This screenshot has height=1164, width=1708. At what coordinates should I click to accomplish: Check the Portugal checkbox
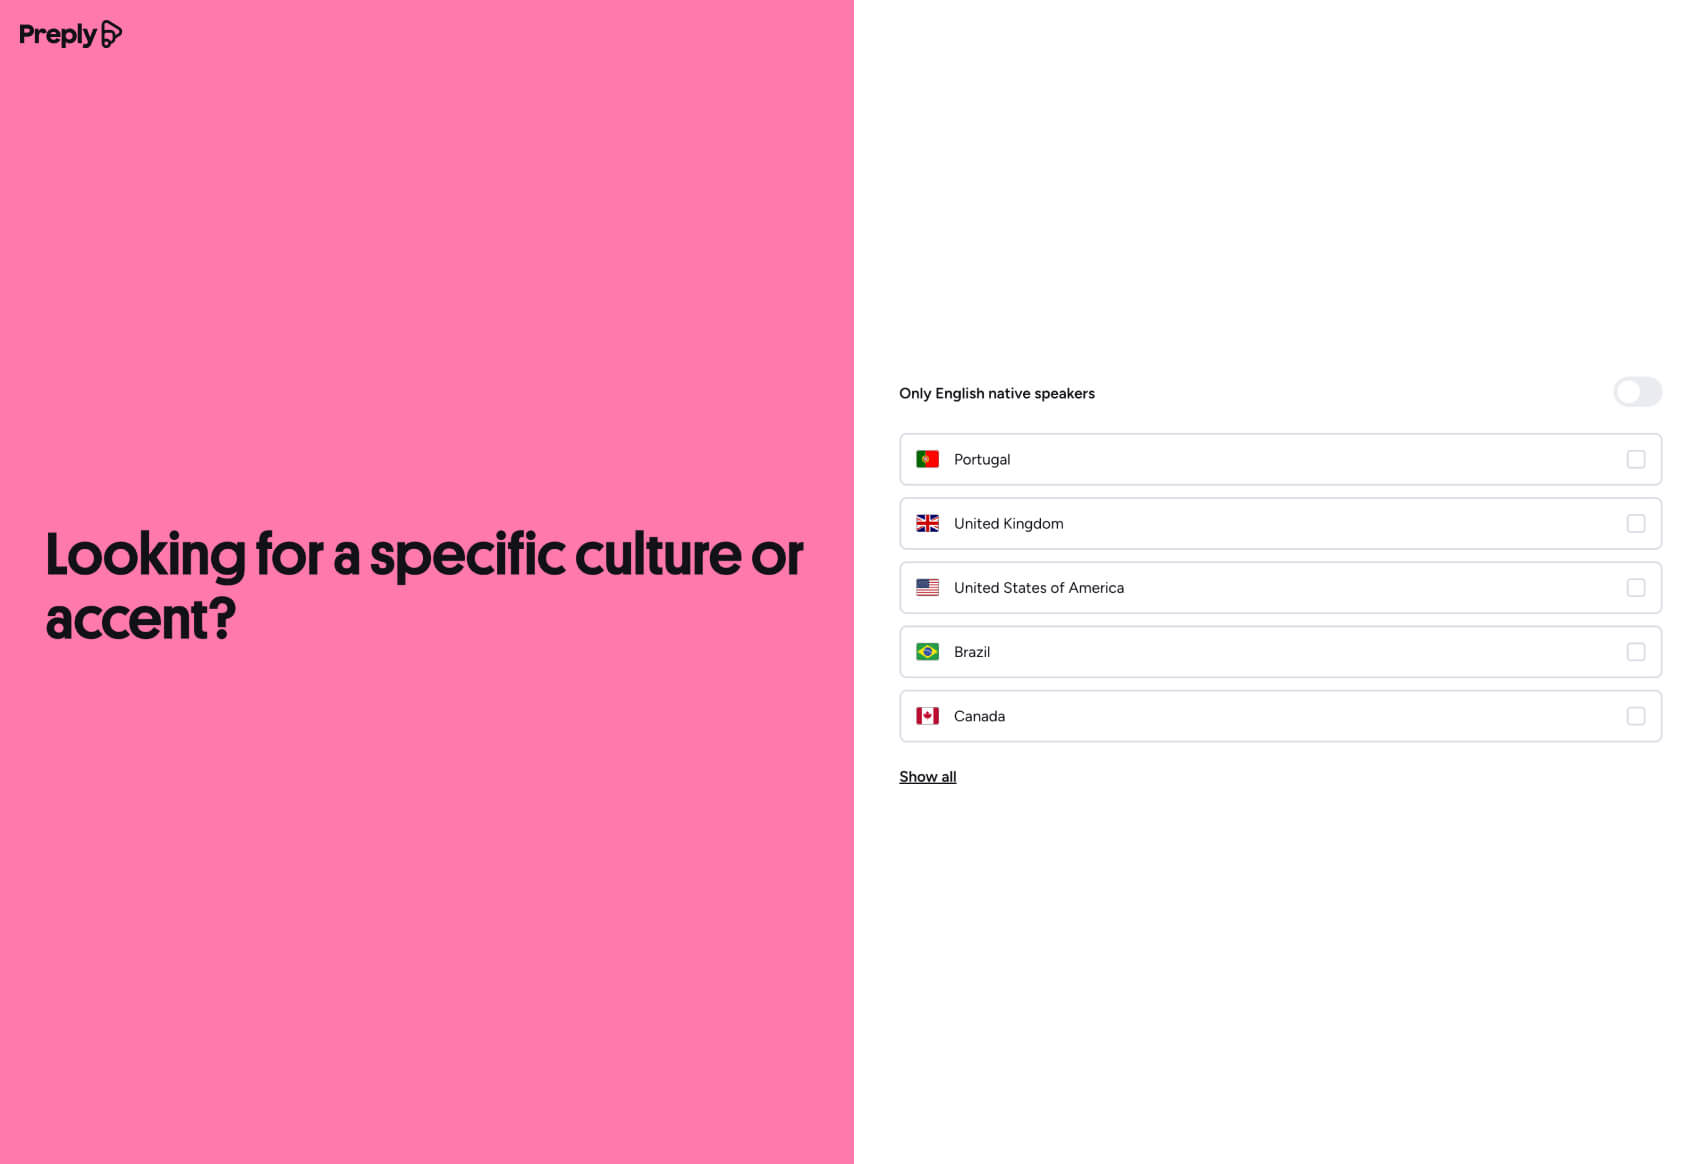[x=1635, y=459]
